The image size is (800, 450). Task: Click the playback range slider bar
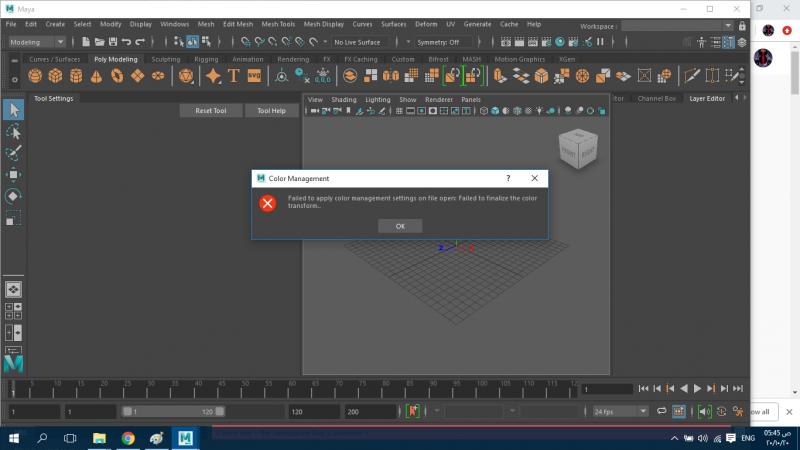[173, 411]
